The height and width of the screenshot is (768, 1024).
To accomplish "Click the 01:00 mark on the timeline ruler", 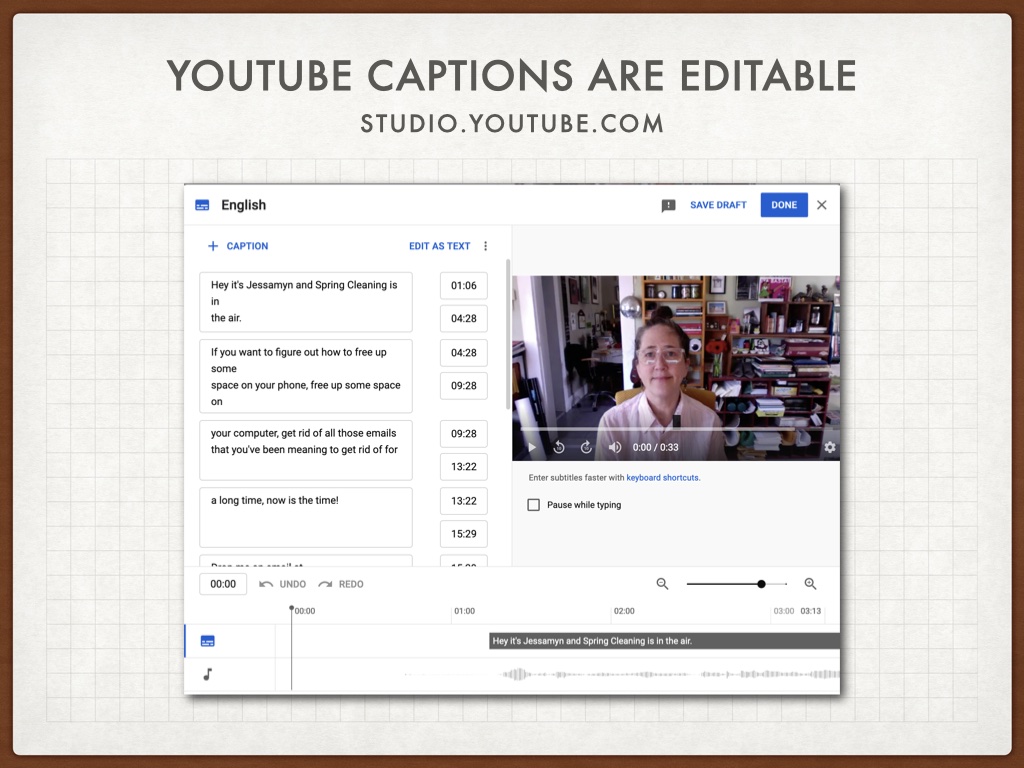I will (x=464, y=611).
